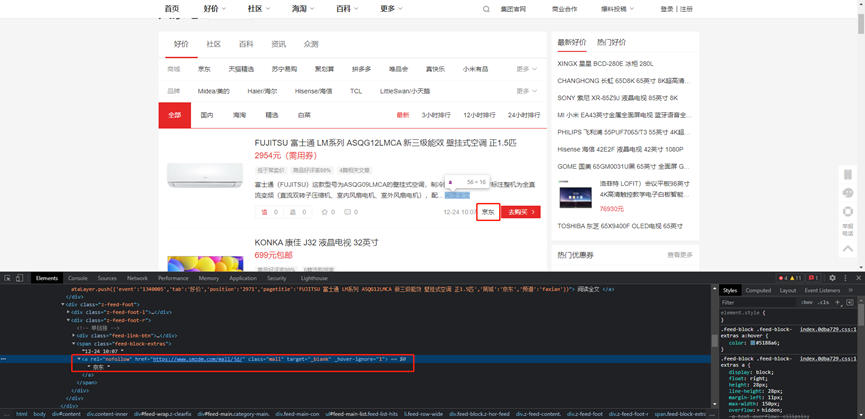Viewport: 865px width, 419px height.
Task: Open the 好价 dropdown in the top navigation
Action: pos(215,9)
